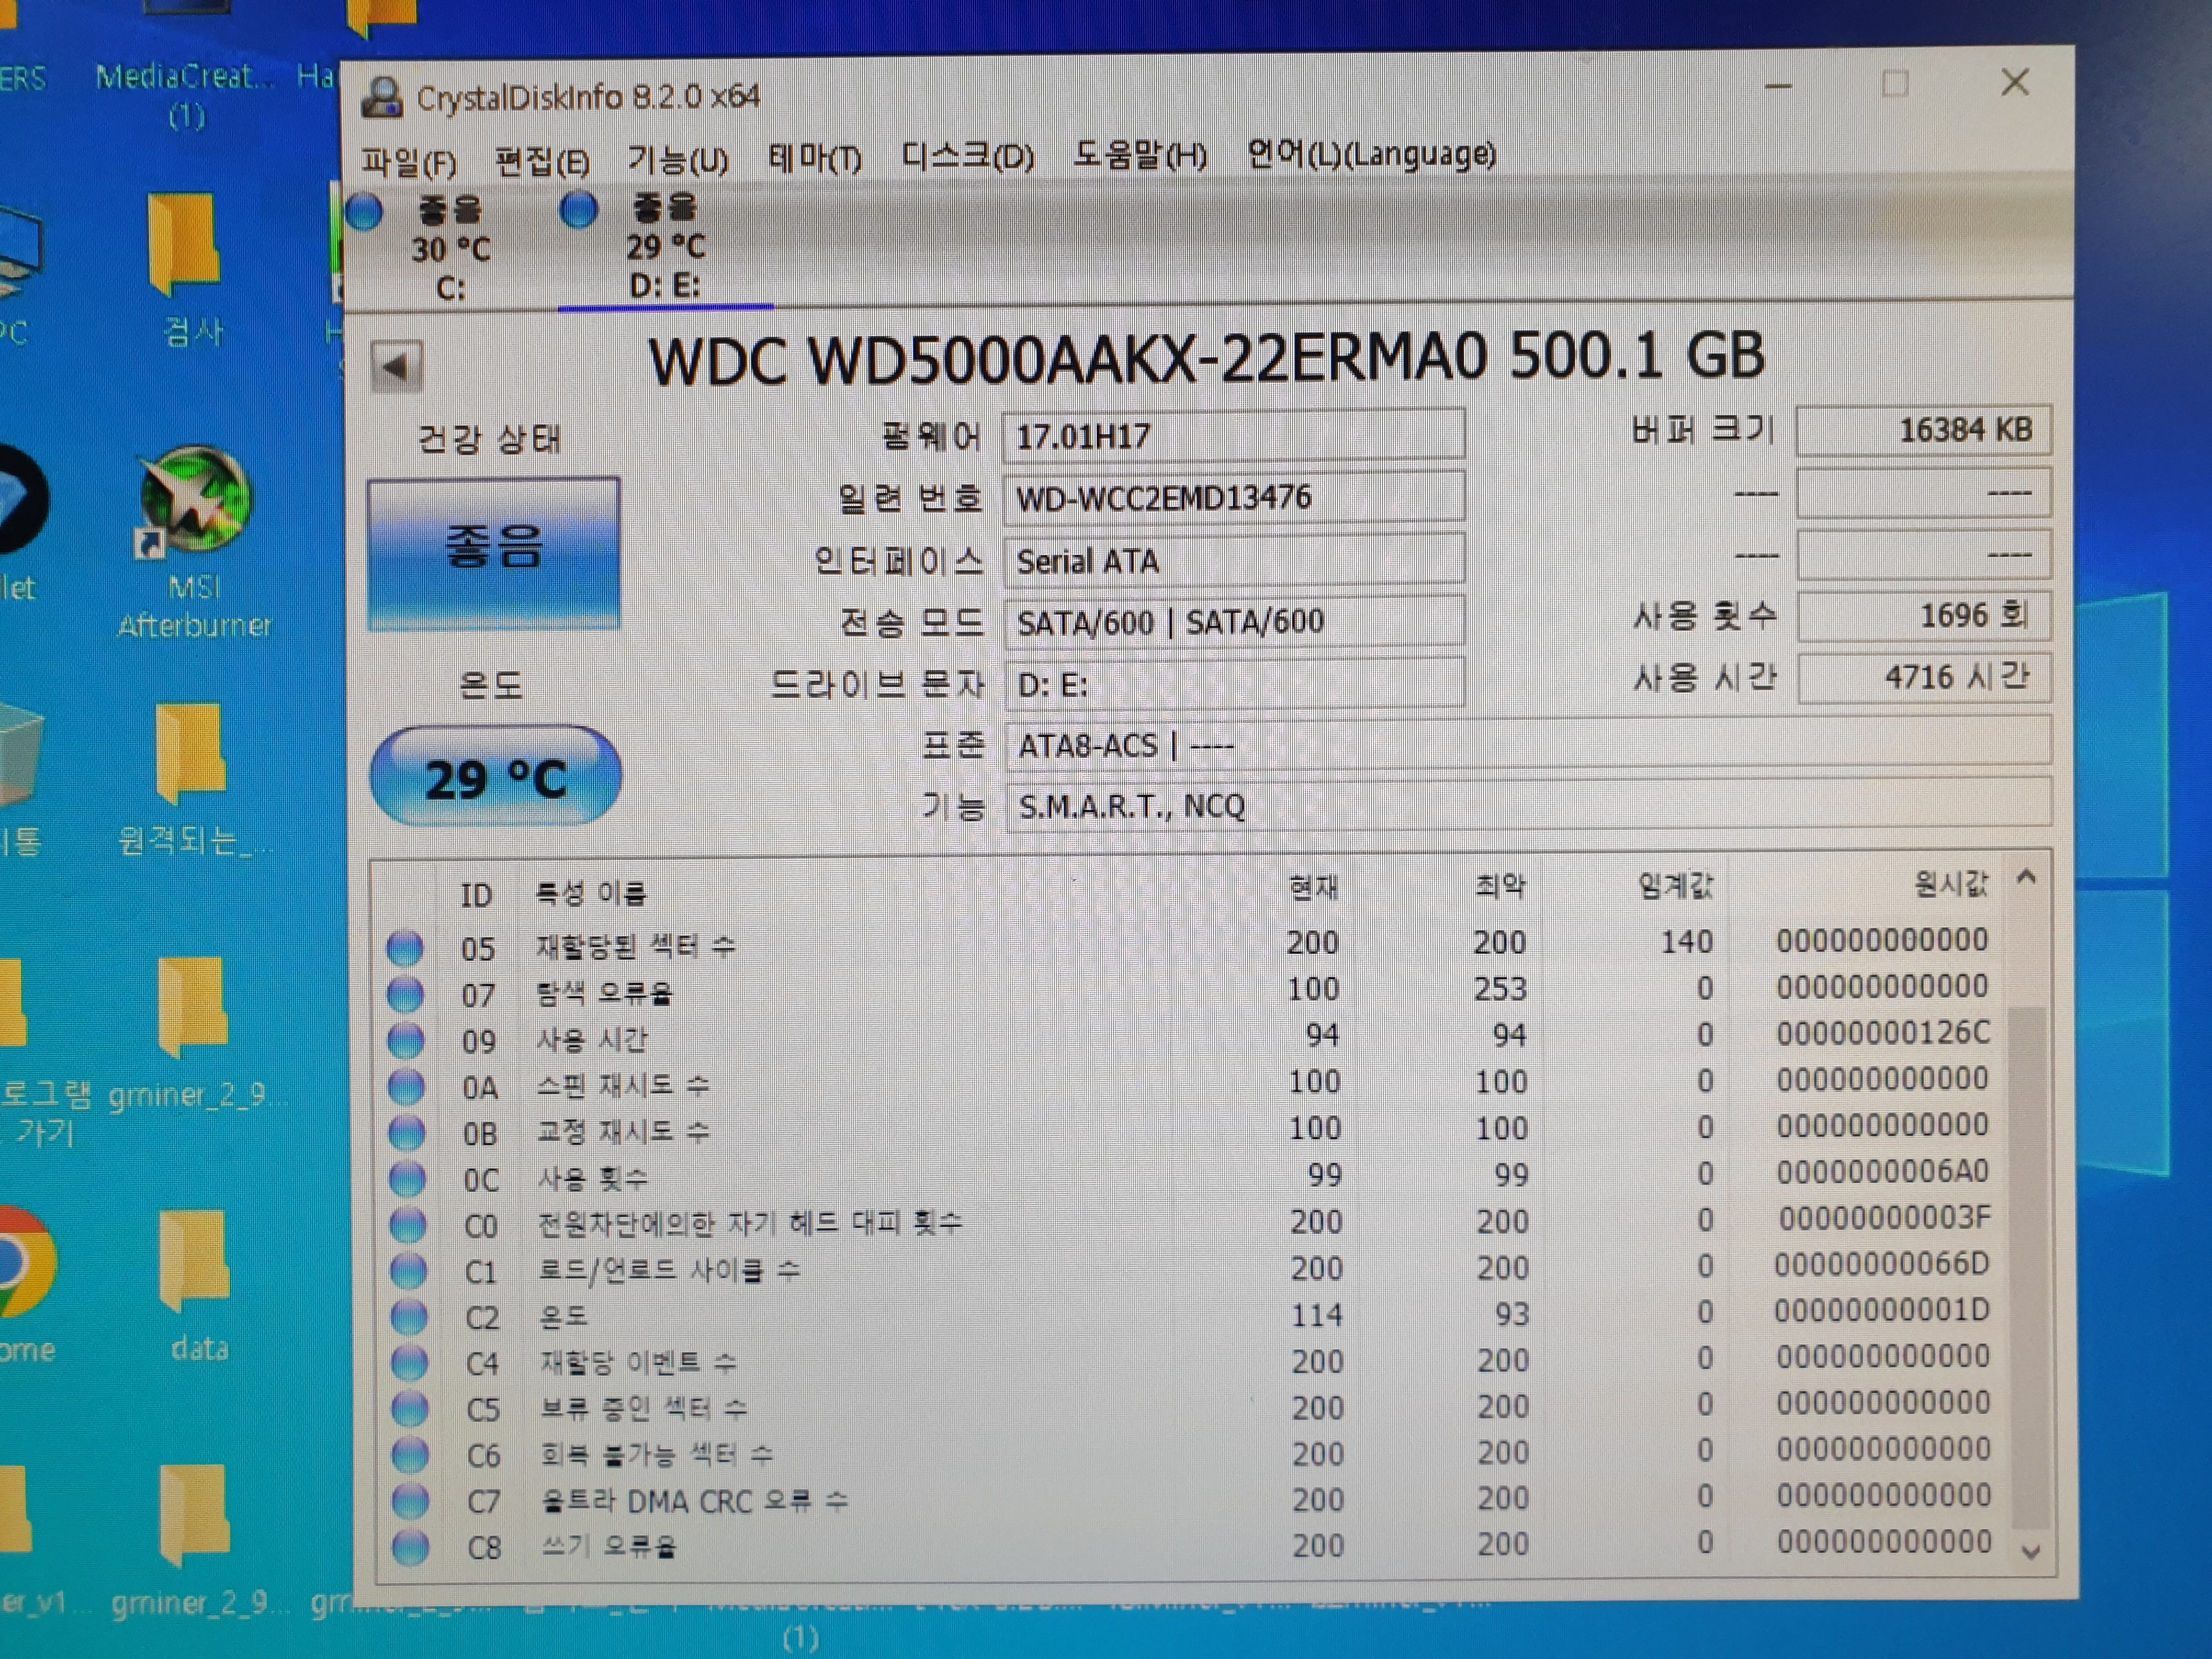Select the 재할당된 섹터 수 row name
The width and height of the screenshot is (2212, 1659).
636,946
